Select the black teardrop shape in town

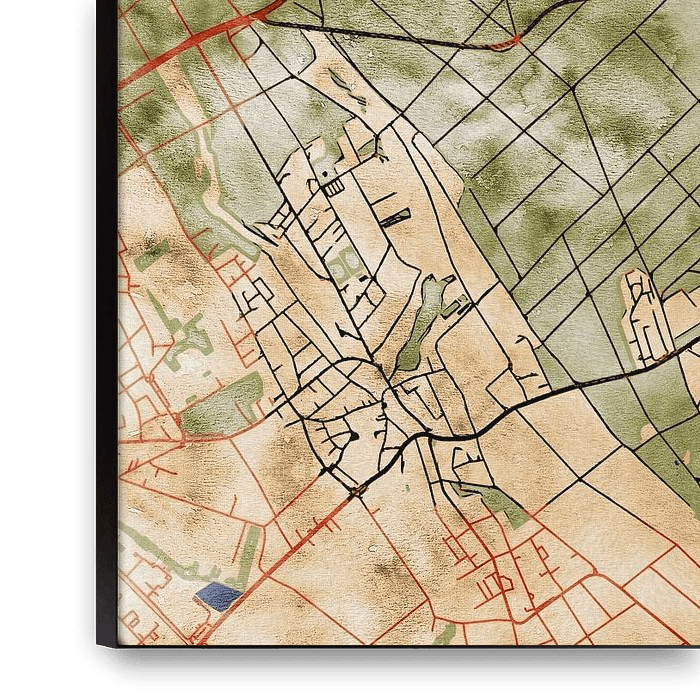353,435
